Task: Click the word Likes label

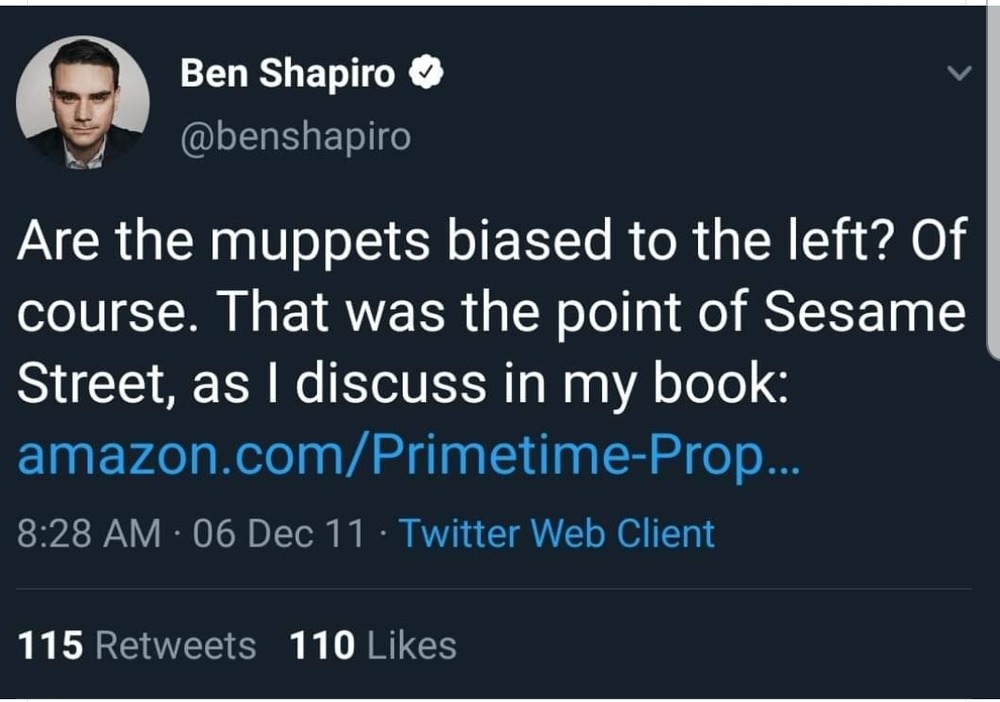Action: point(412,645)
